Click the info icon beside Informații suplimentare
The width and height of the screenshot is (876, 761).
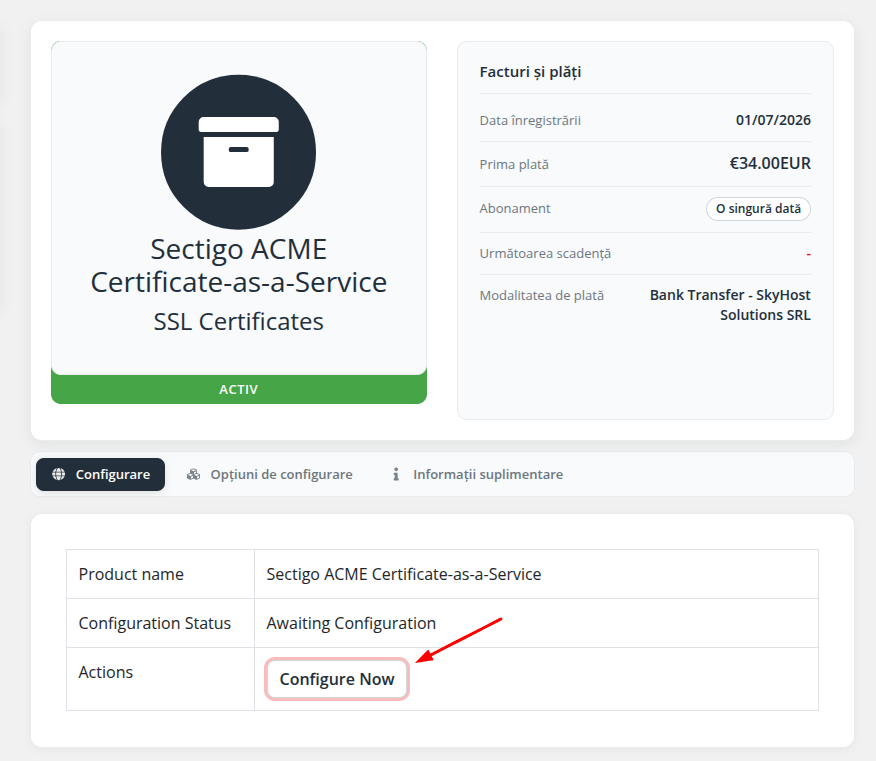click(396, 474)
